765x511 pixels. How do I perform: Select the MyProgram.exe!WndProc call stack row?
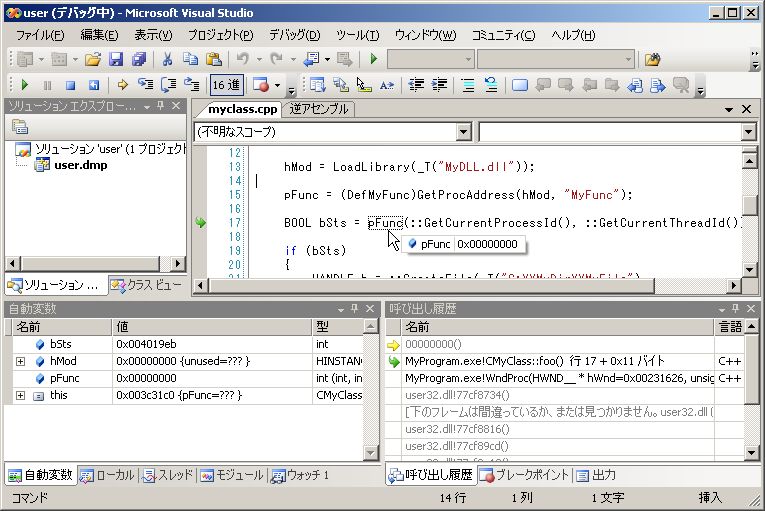coord(565,378)
